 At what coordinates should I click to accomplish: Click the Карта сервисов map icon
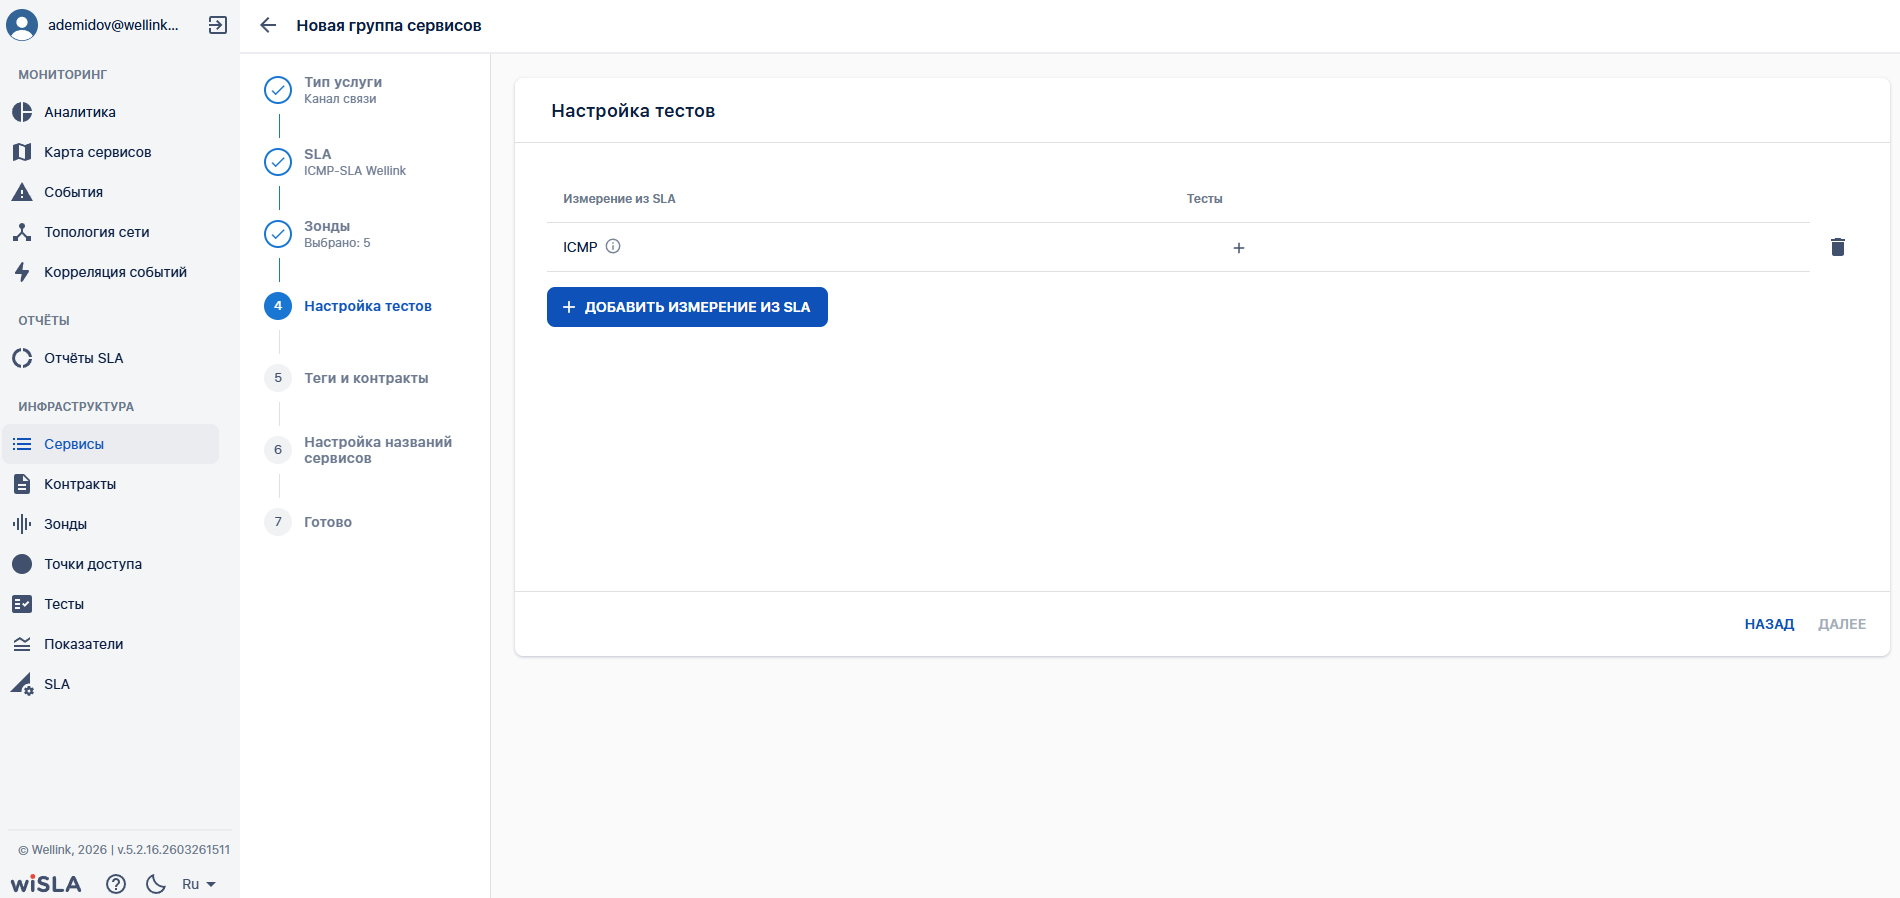click(22, 152)
